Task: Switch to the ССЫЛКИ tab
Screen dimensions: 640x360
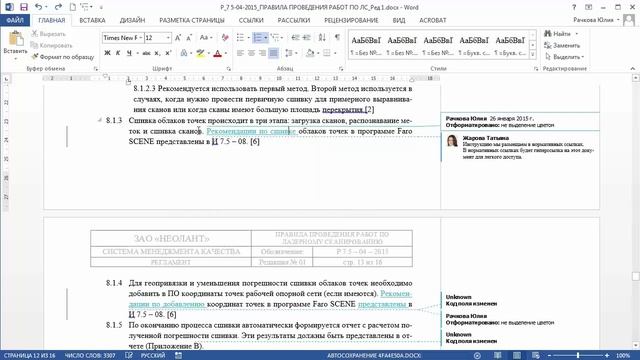Action: click(x=251, y=20)
